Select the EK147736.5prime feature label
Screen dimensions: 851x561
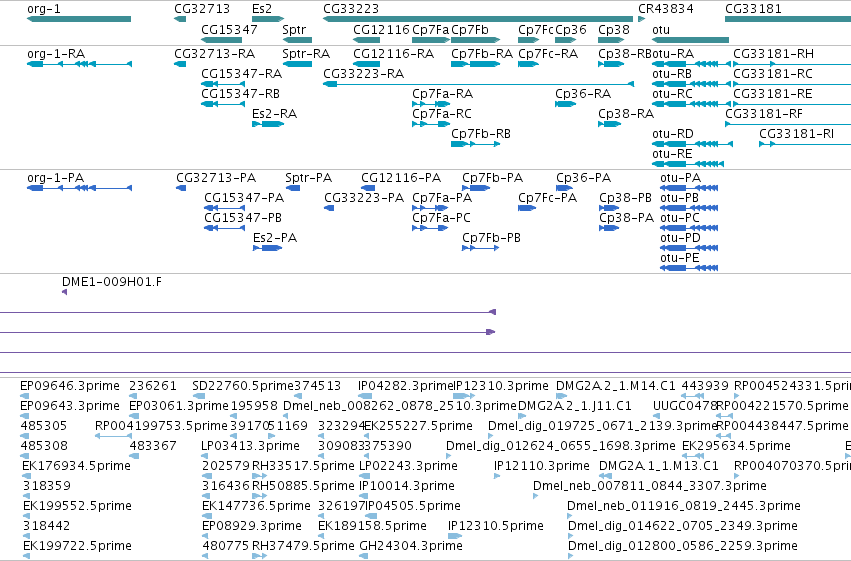(256, 507)
